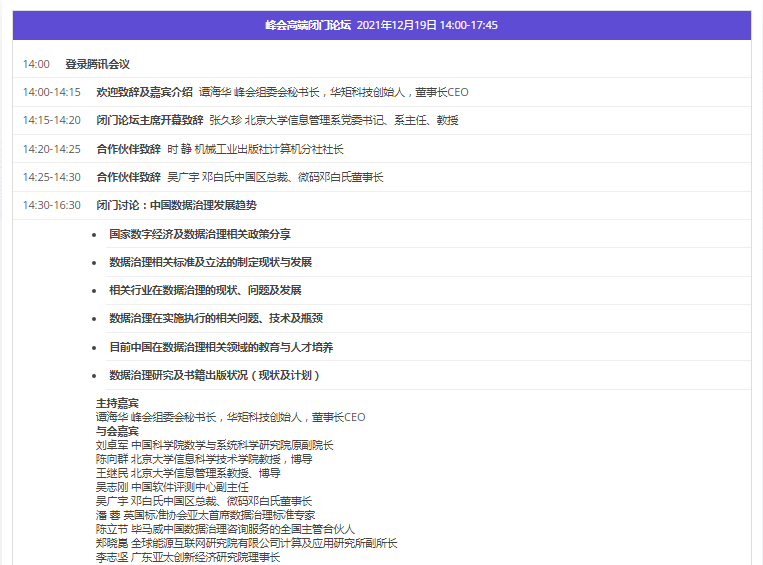Select the 登录腾讯会议 agenda row
This screenshot has height=565, width=763.
click(97, 64)
